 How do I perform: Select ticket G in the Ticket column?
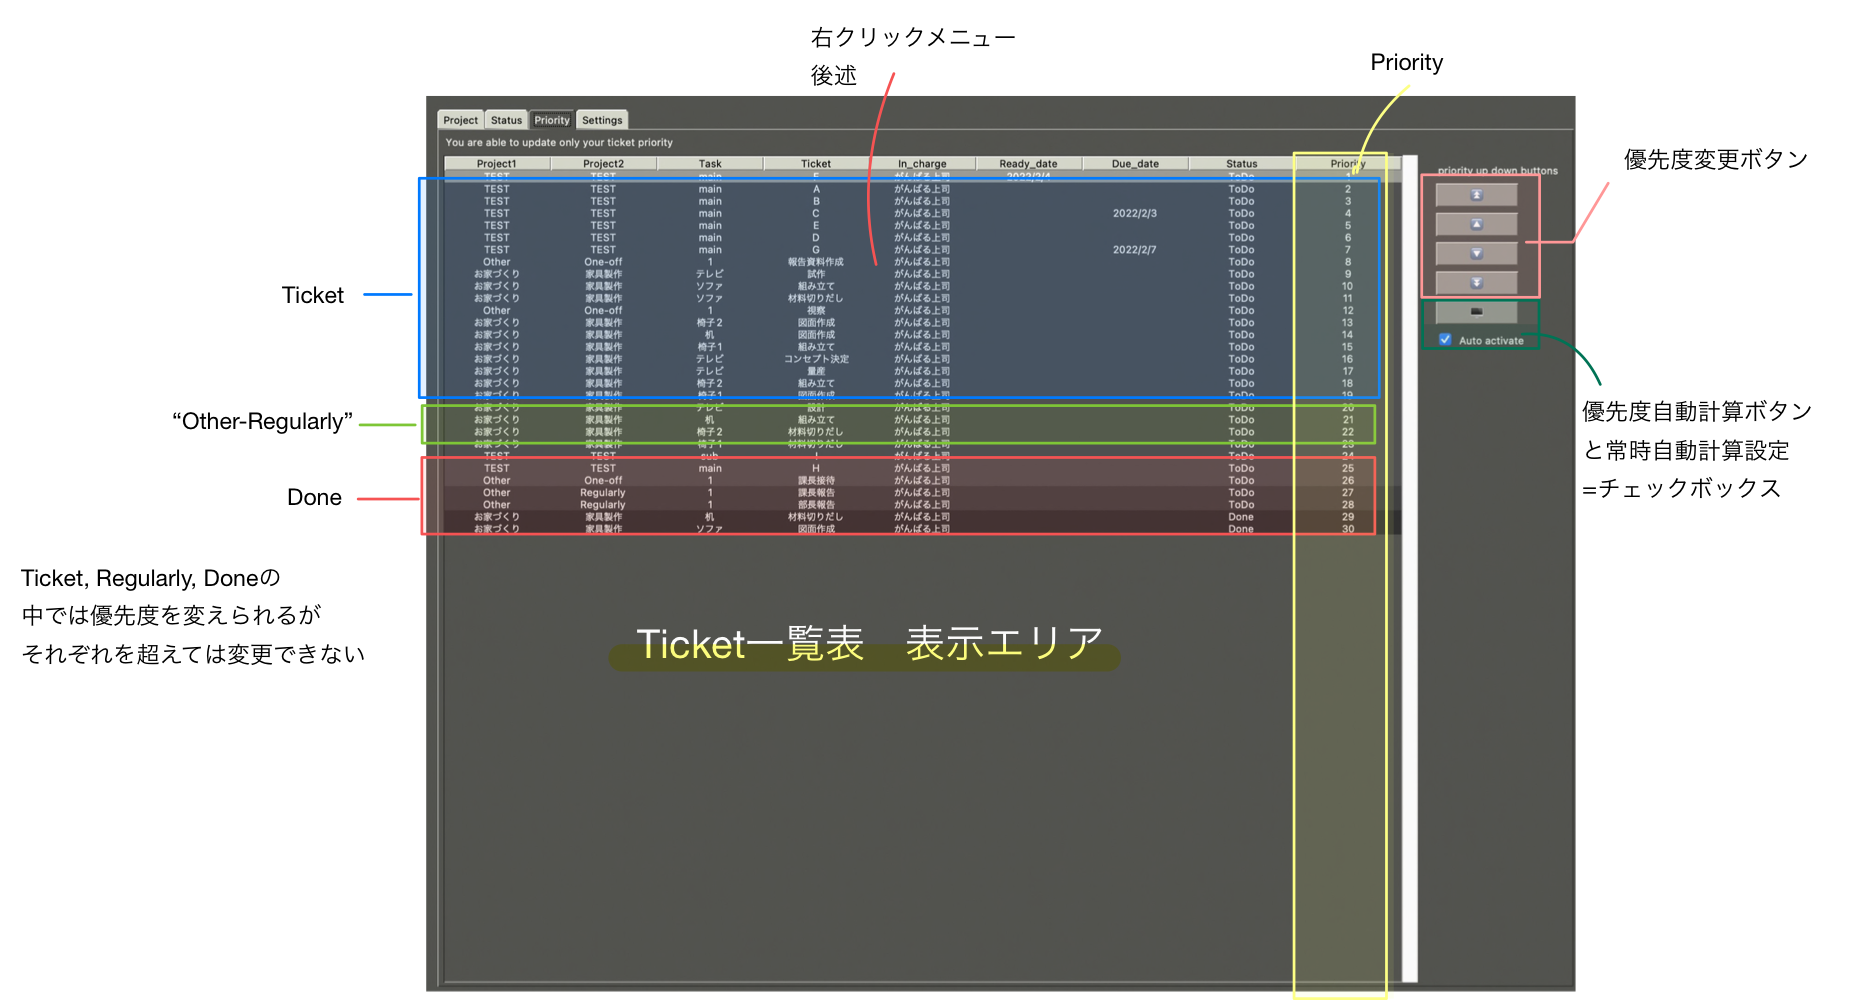[x=816, y=250]
